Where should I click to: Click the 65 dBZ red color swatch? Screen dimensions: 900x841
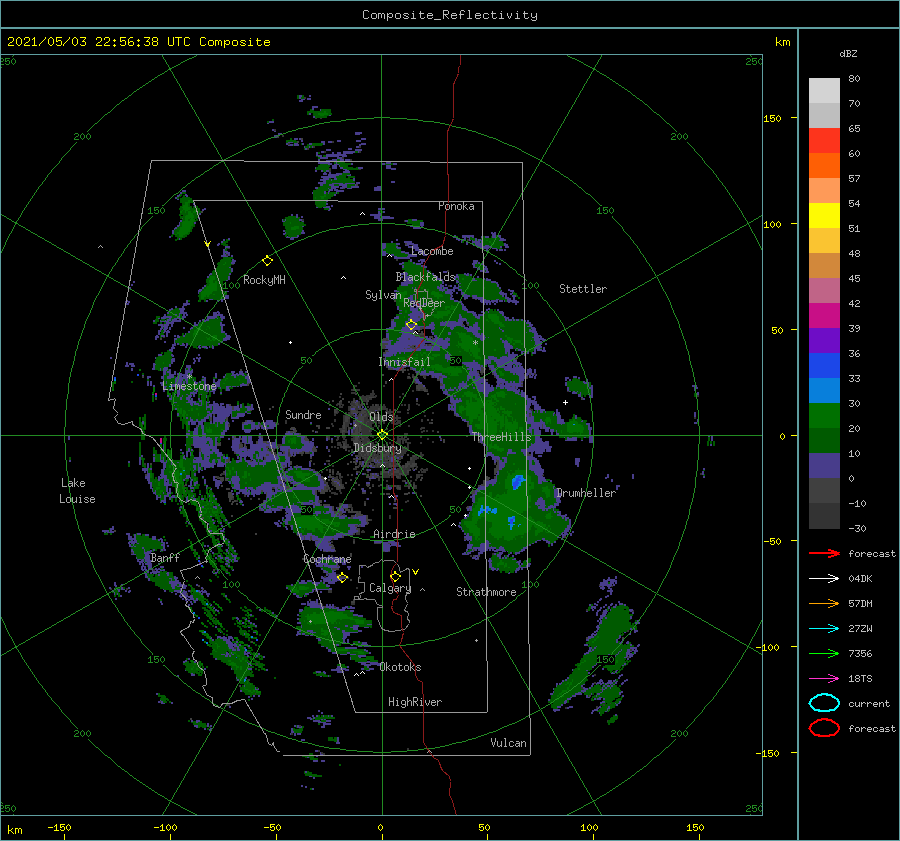click(824, 141)
